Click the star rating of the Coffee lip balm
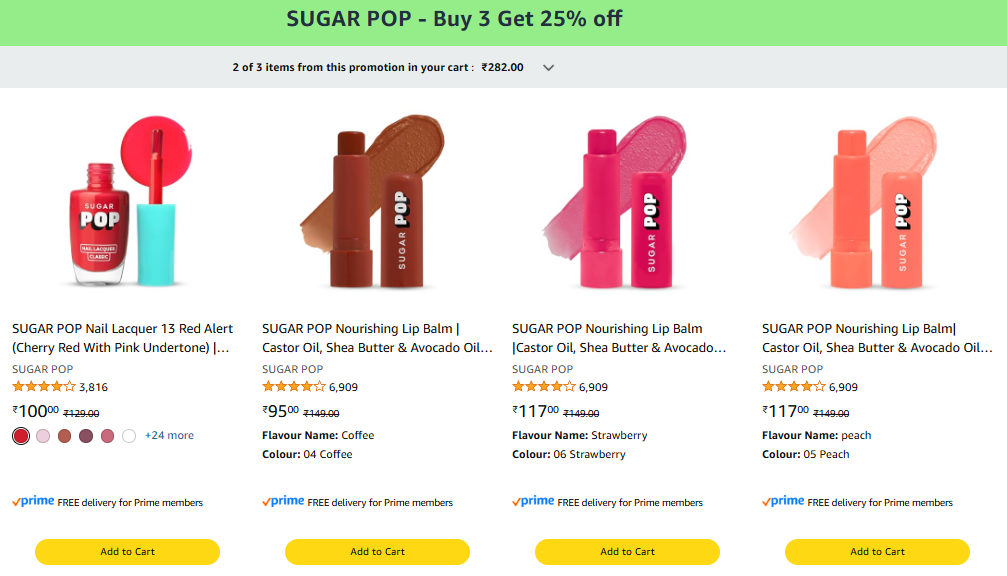 coord(294,387)
